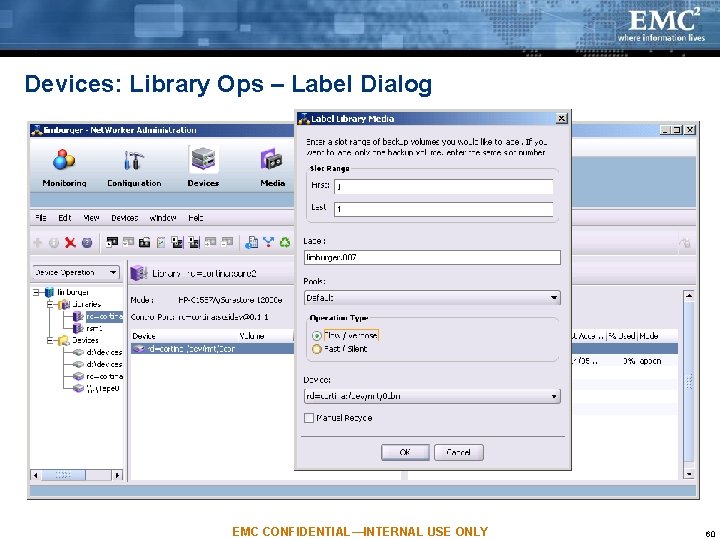This screenshot has height=540, width=720.
Task: Click the grey info properties toolbar icon
Action: click(54, 242)
